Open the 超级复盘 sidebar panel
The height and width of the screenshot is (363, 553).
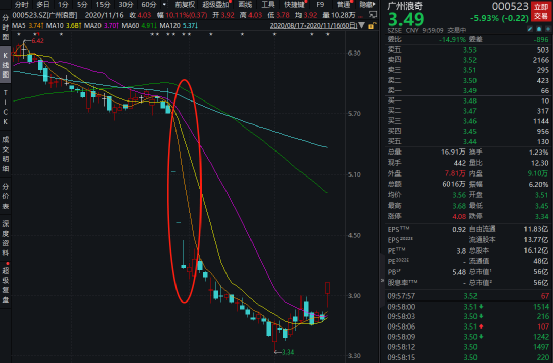(x=6, y=285)
